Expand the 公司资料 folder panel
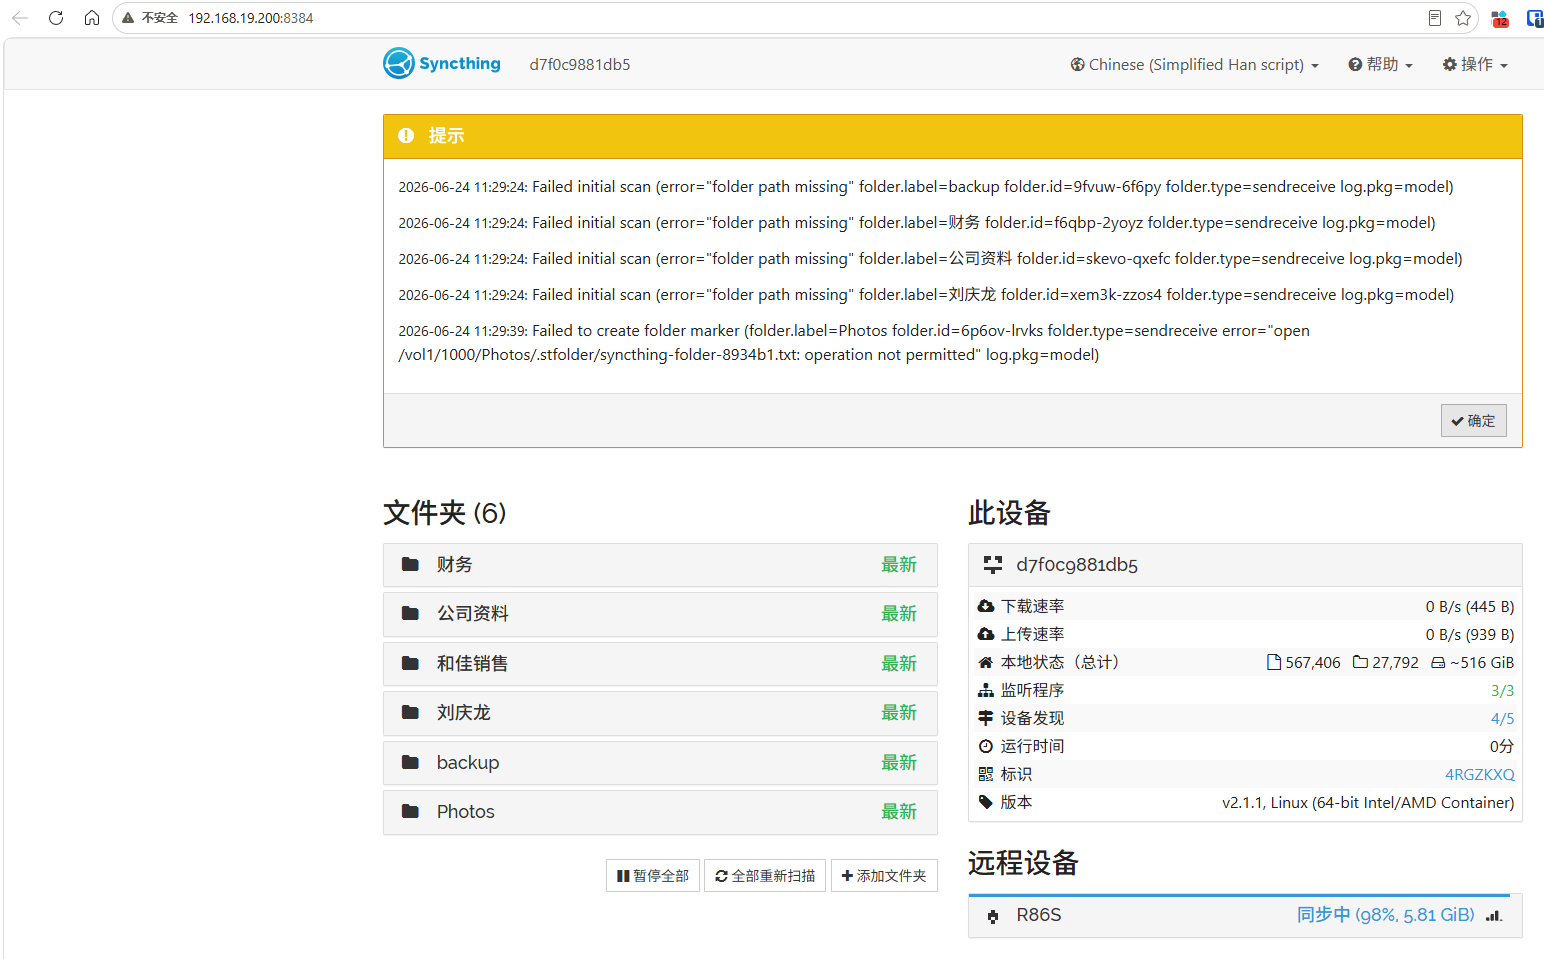Viewport: 1544px width, 959px height. click(x=660, y=614)
